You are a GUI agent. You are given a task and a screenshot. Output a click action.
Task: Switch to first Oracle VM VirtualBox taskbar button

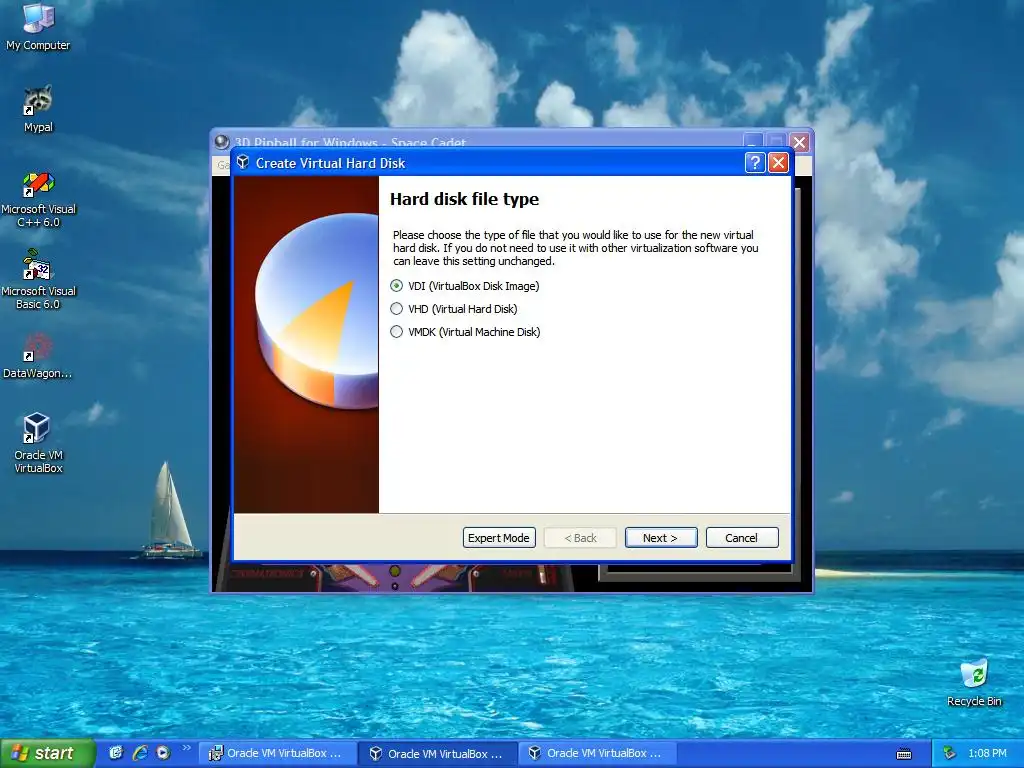tap(276, 754)
